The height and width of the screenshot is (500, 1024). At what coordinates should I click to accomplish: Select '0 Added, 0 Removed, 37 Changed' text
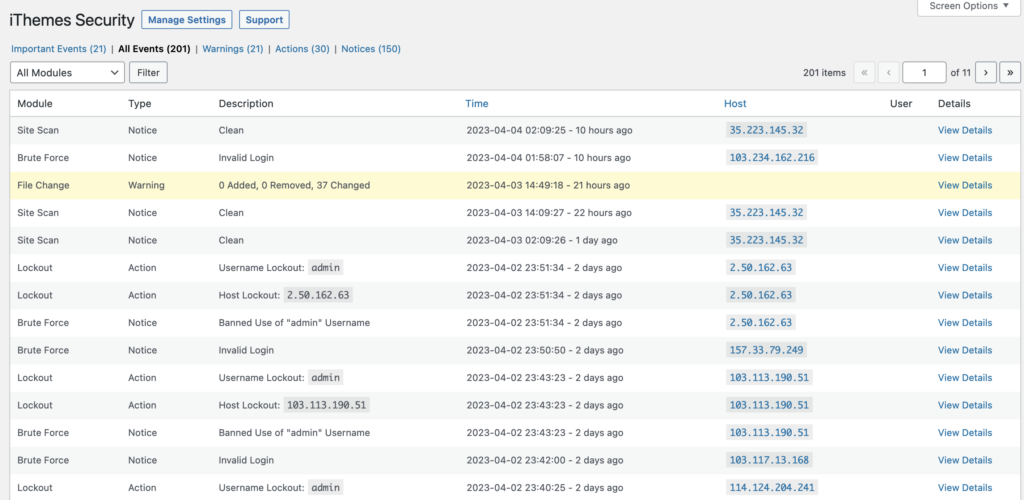pos(294,185)
